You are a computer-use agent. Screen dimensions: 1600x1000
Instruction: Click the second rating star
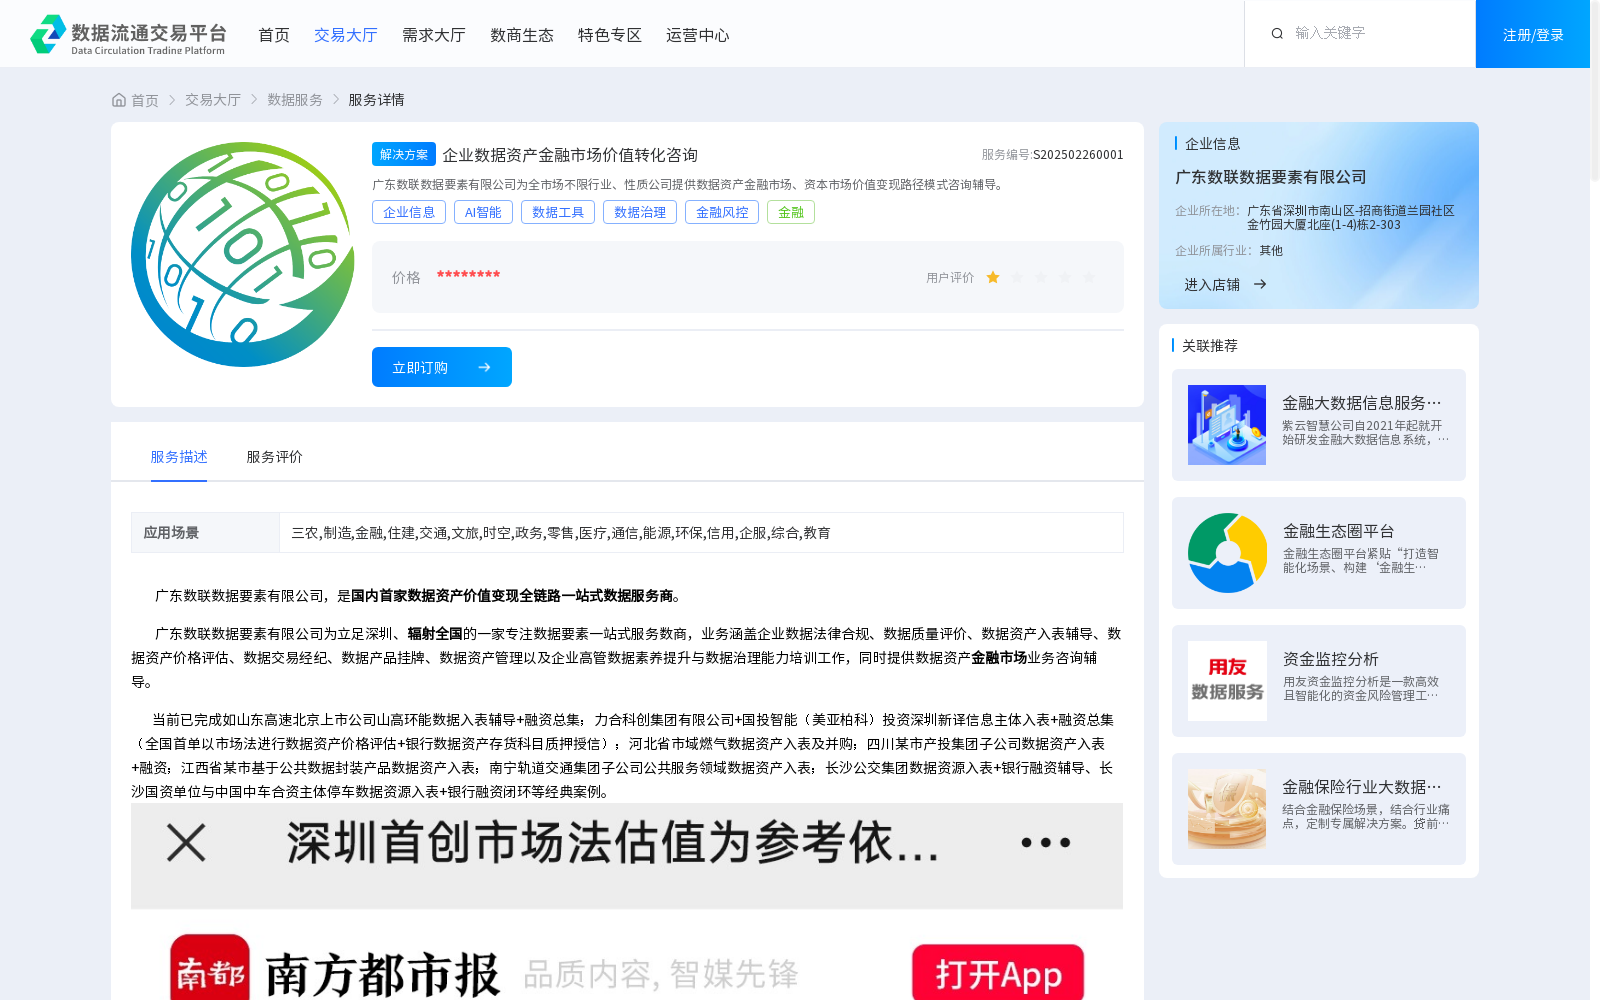tap(1017, 277)
